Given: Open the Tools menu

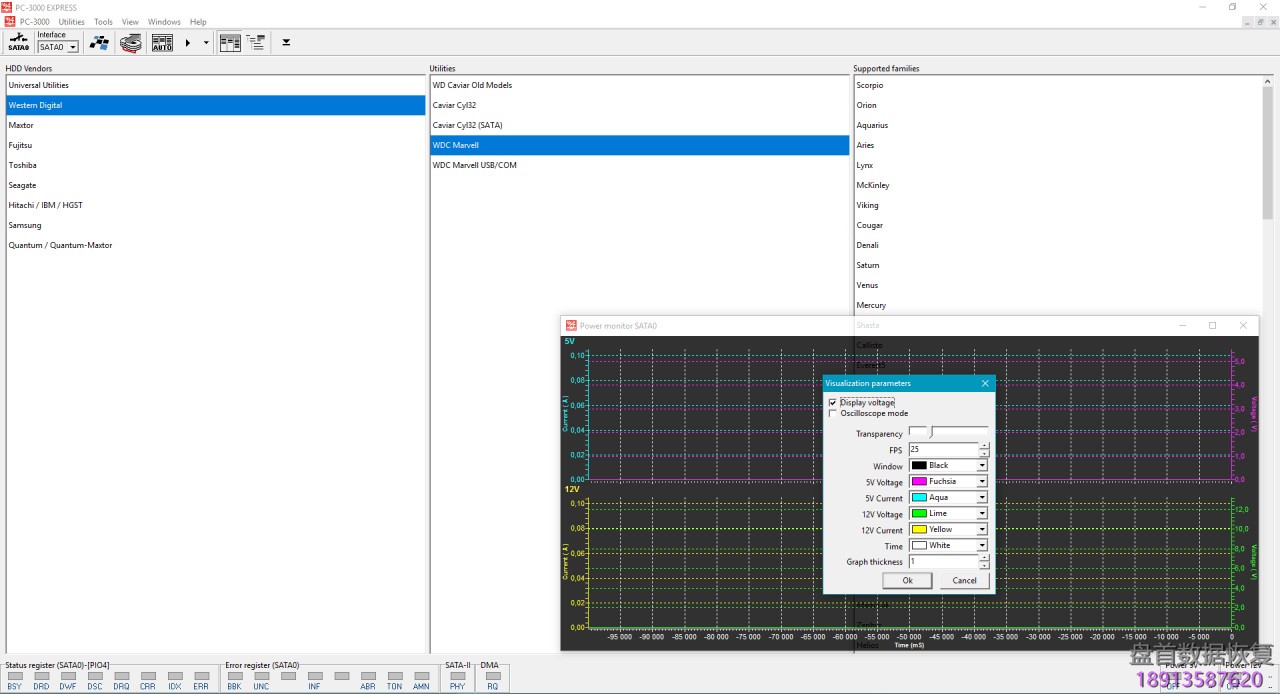Looking at the screenshot, I should coord(102,21).
